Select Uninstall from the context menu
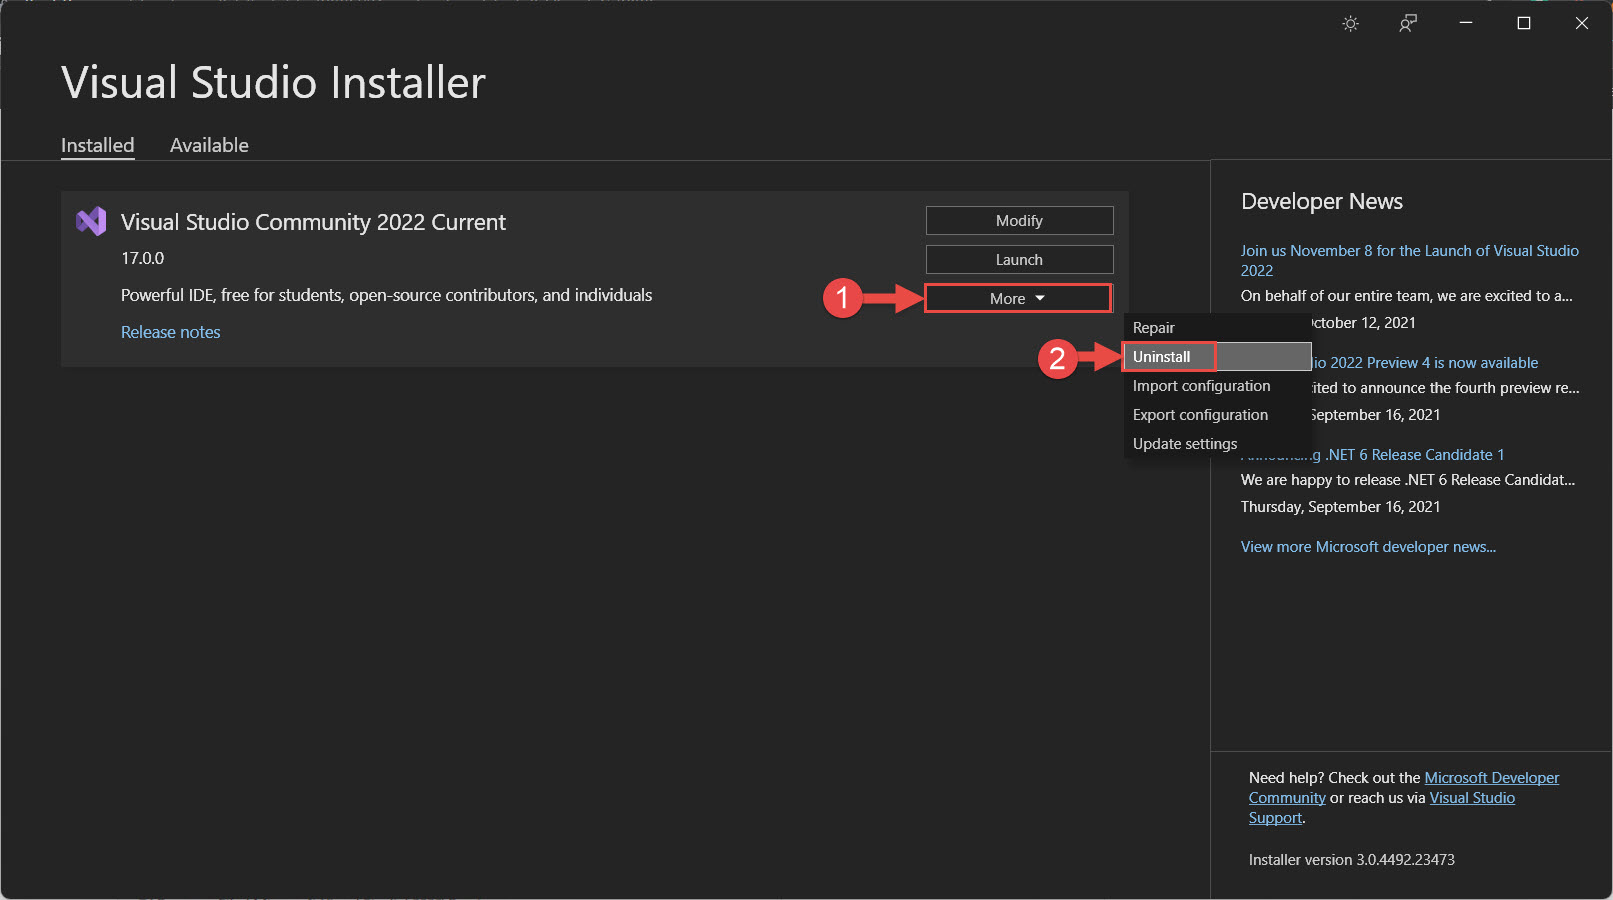 pyautogui.click(x=1166, y=356)
